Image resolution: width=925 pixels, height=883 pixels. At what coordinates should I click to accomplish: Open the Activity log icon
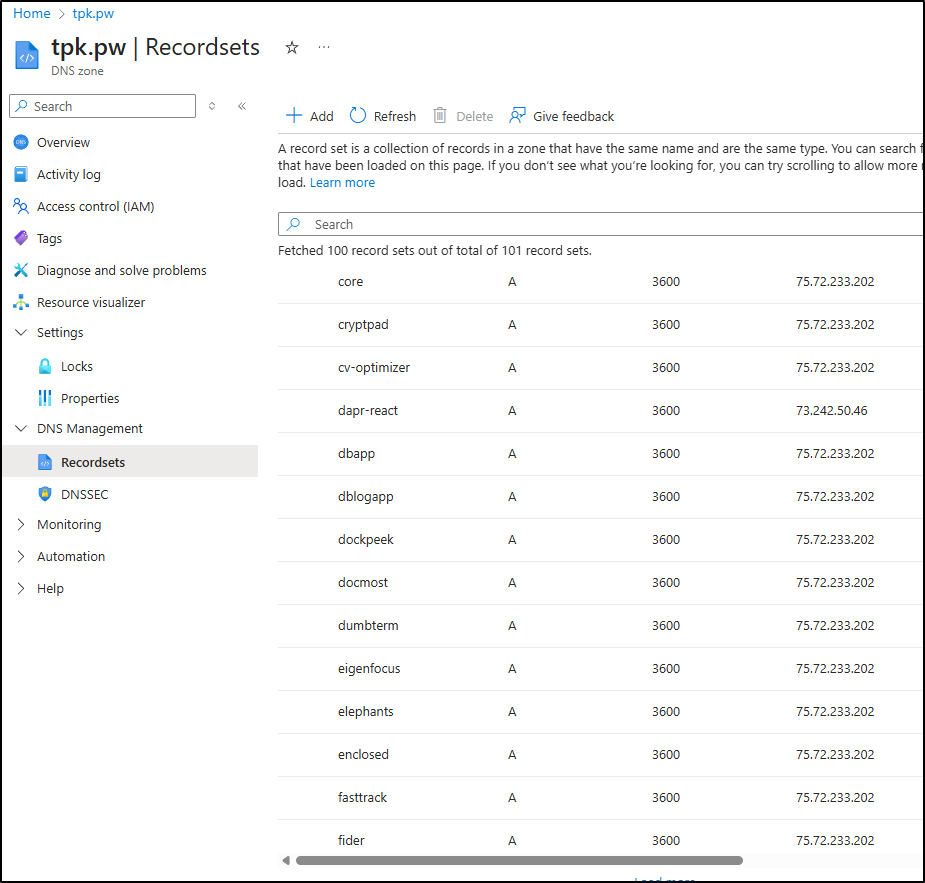click(21, 174)
